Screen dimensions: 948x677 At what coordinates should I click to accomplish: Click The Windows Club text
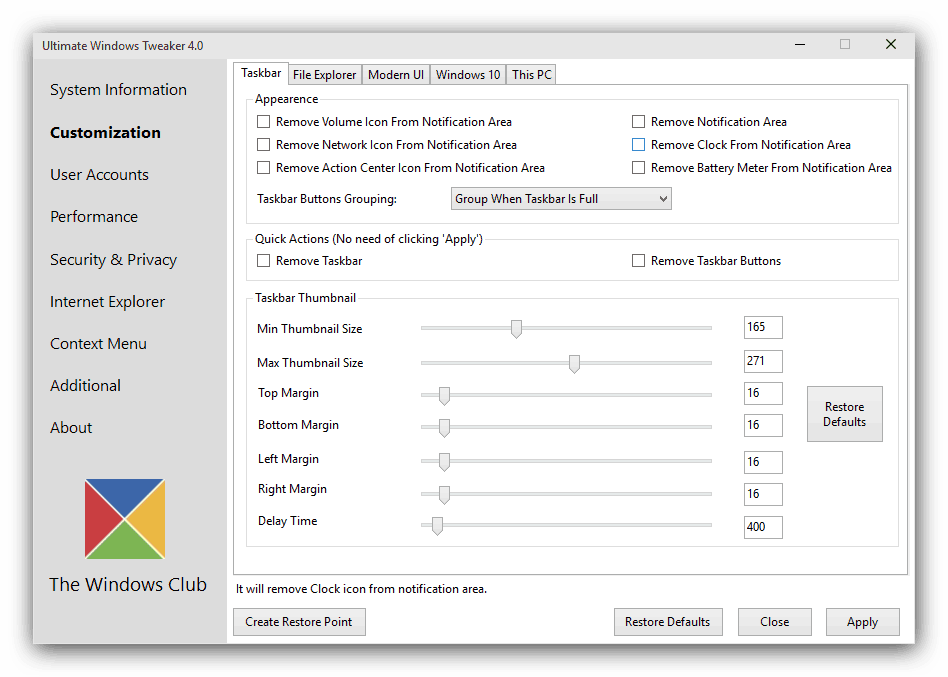click(128, 585)
